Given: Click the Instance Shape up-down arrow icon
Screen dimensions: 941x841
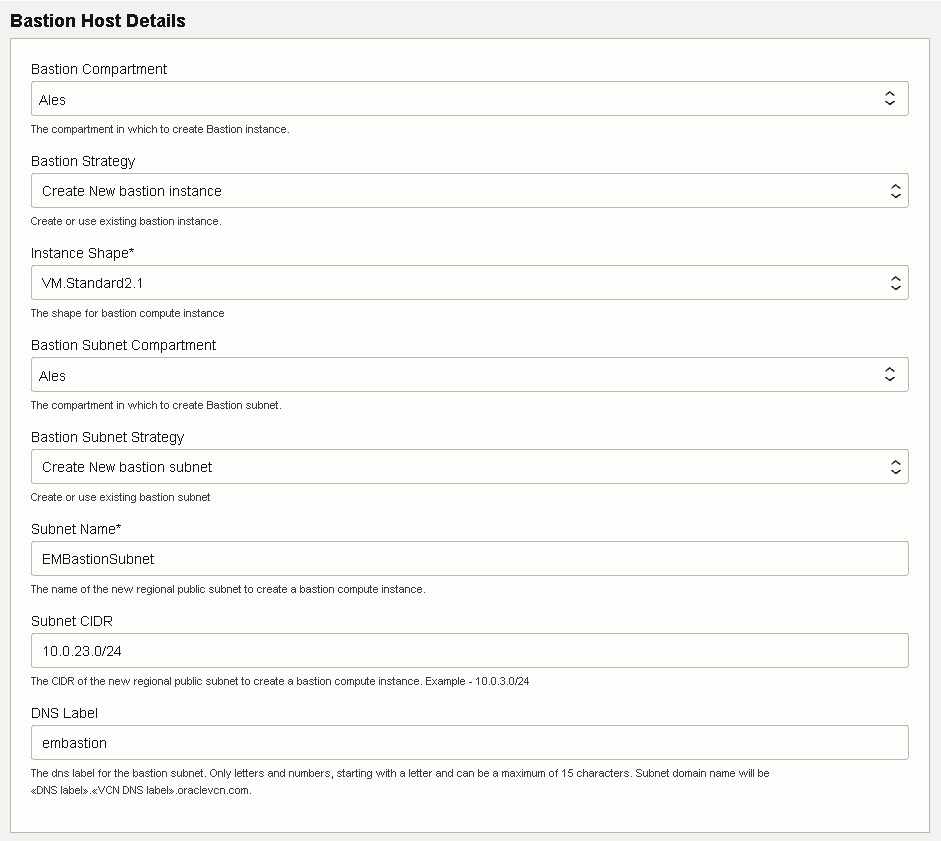Looking at the screenshot, I should click(896, 283).
